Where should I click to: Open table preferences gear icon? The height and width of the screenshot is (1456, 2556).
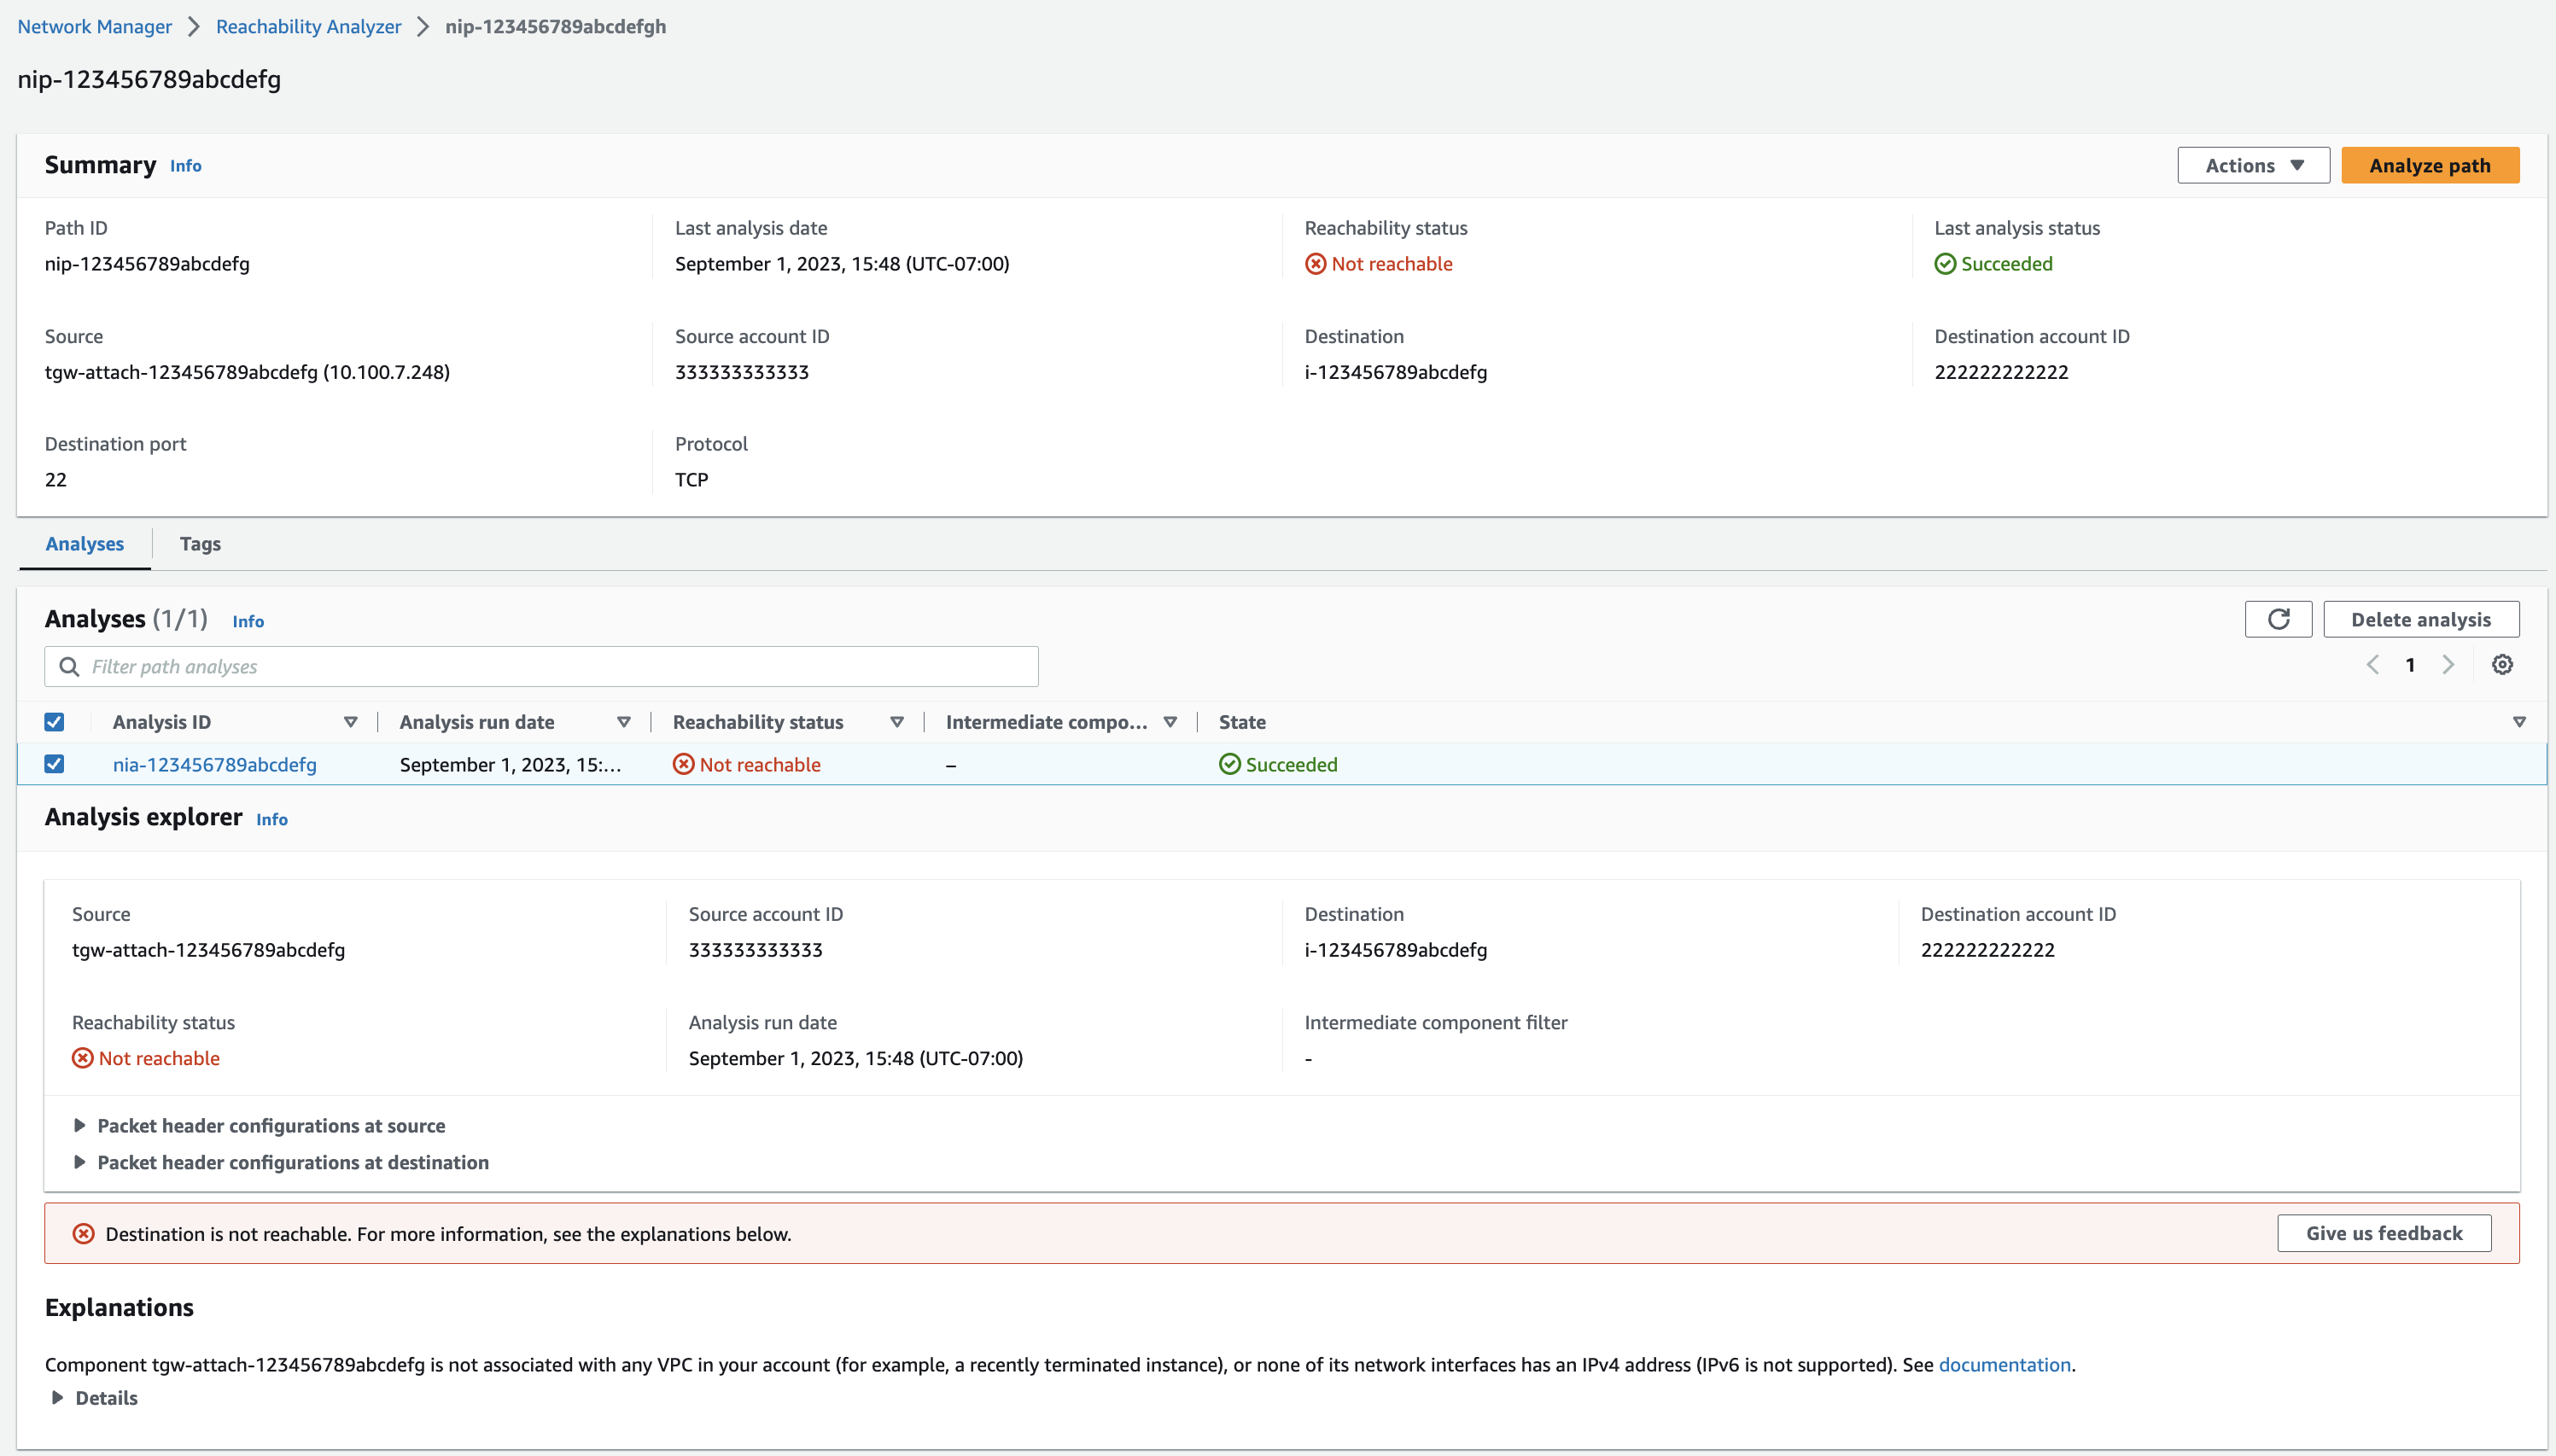pos(2502,665)
